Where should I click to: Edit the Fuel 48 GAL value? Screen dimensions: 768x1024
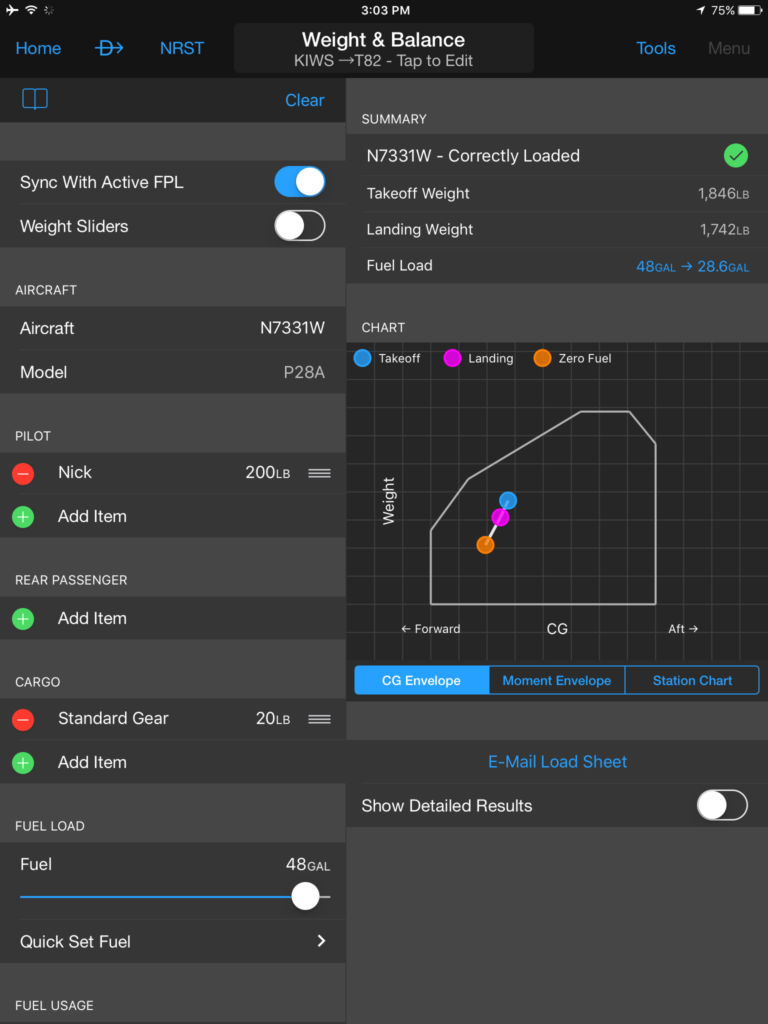click(x=308, y=865)
